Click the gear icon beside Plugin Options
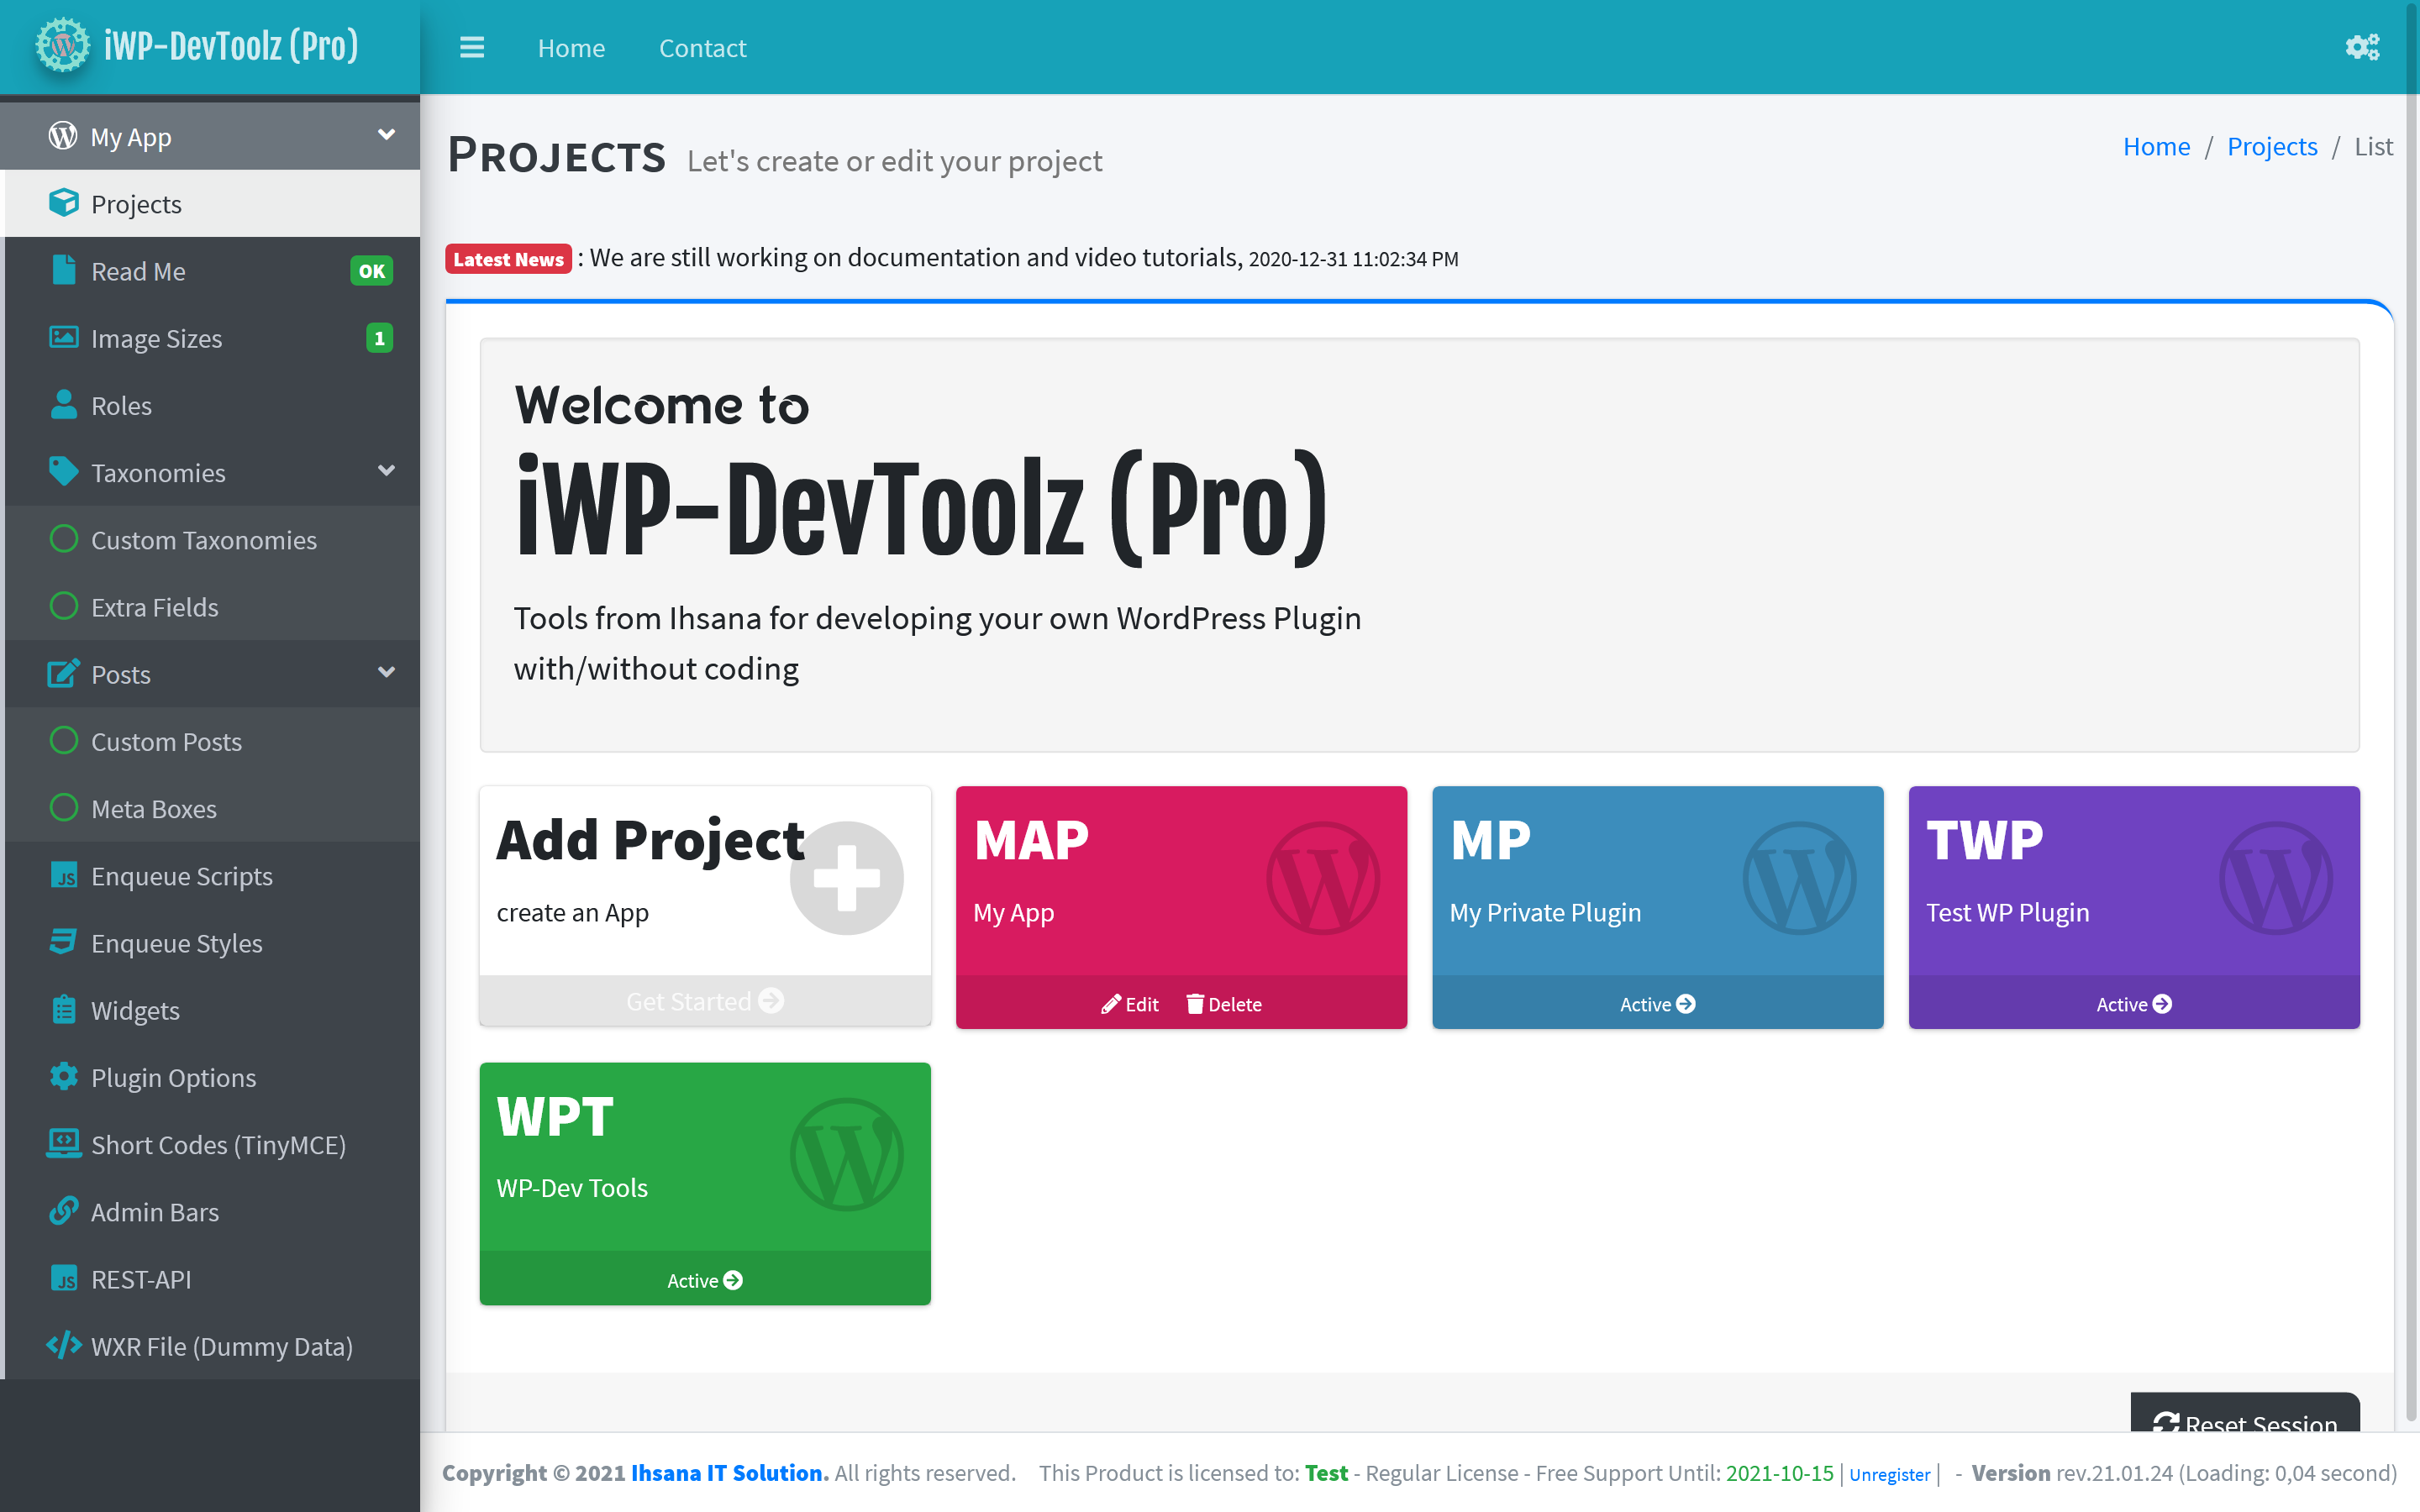Screen dimensions: 2420x1512 (x=63, y=1076)
